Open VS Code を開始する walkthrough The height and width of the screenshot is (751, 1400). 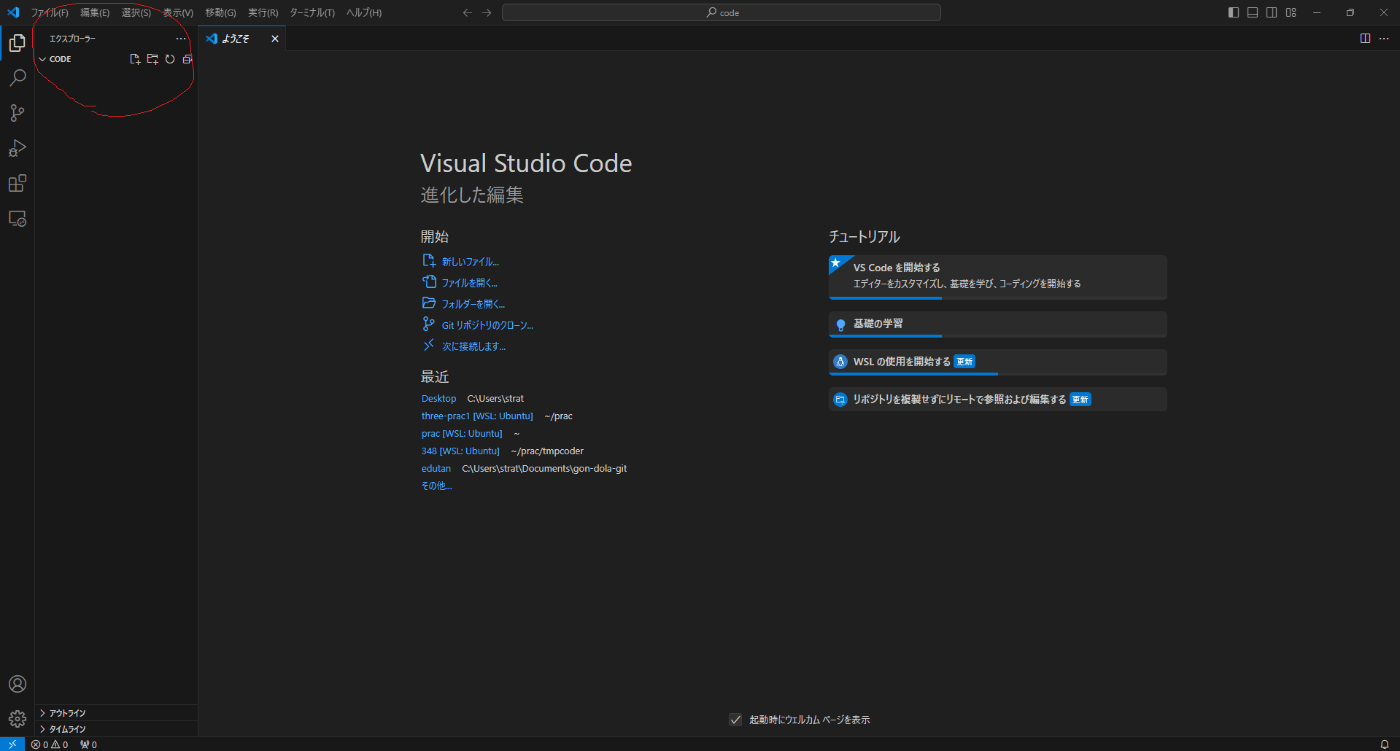(x=997, y=277)
